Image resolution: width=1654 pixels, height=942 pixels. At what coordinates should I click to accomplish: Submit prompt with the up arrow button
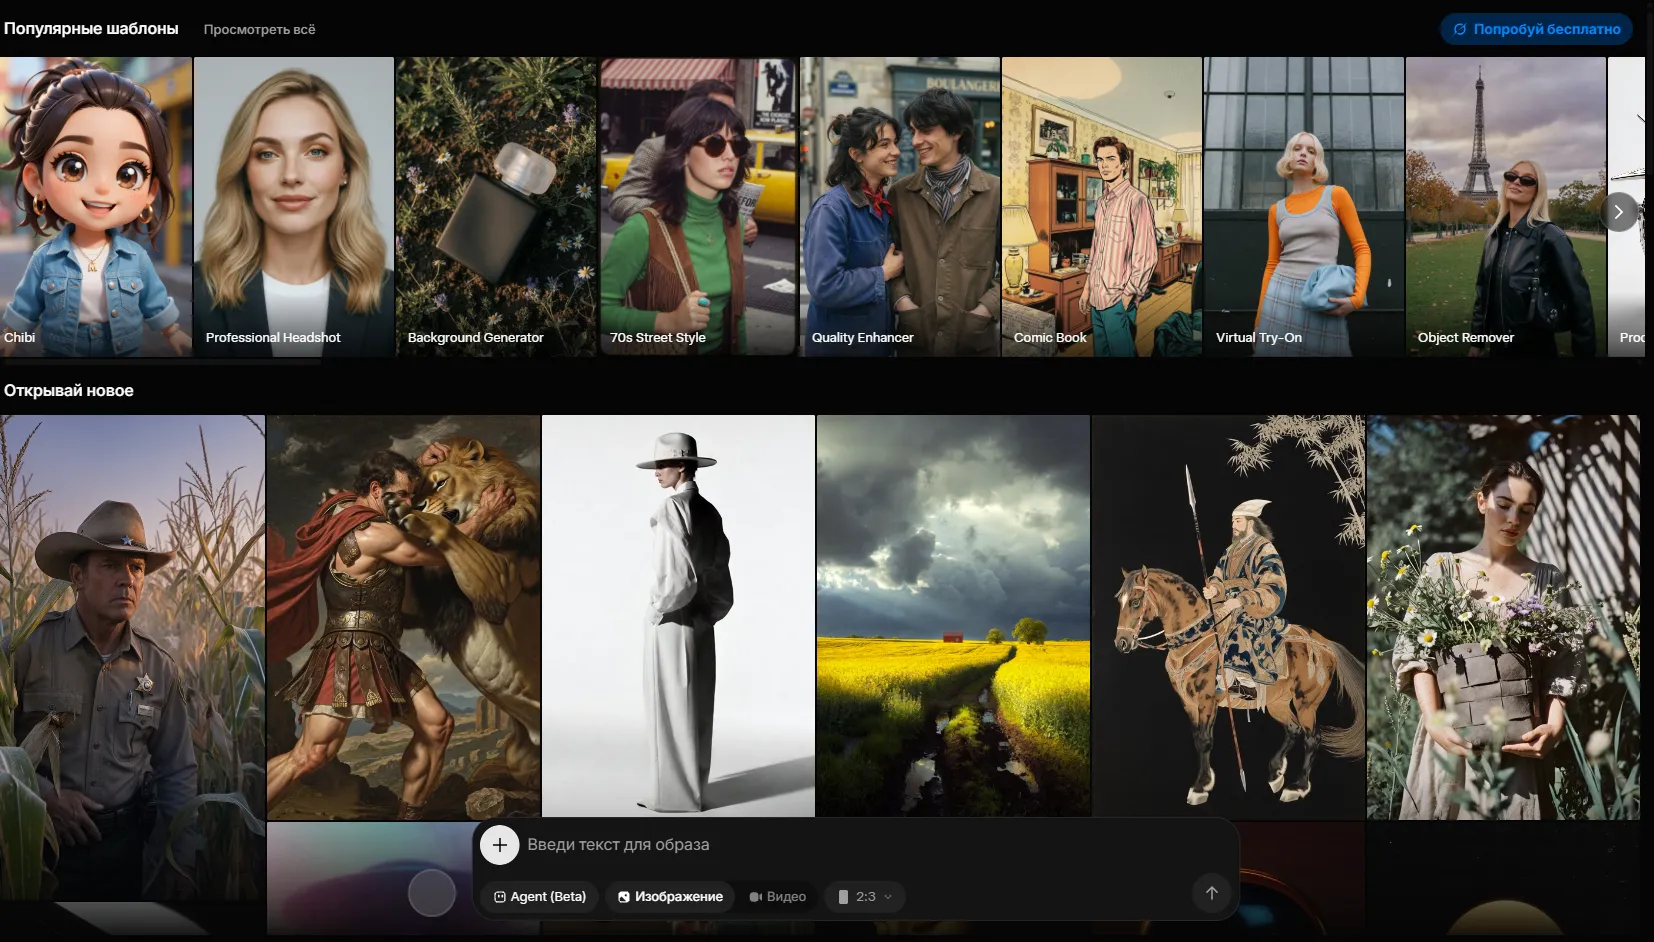pos(1211,893)
